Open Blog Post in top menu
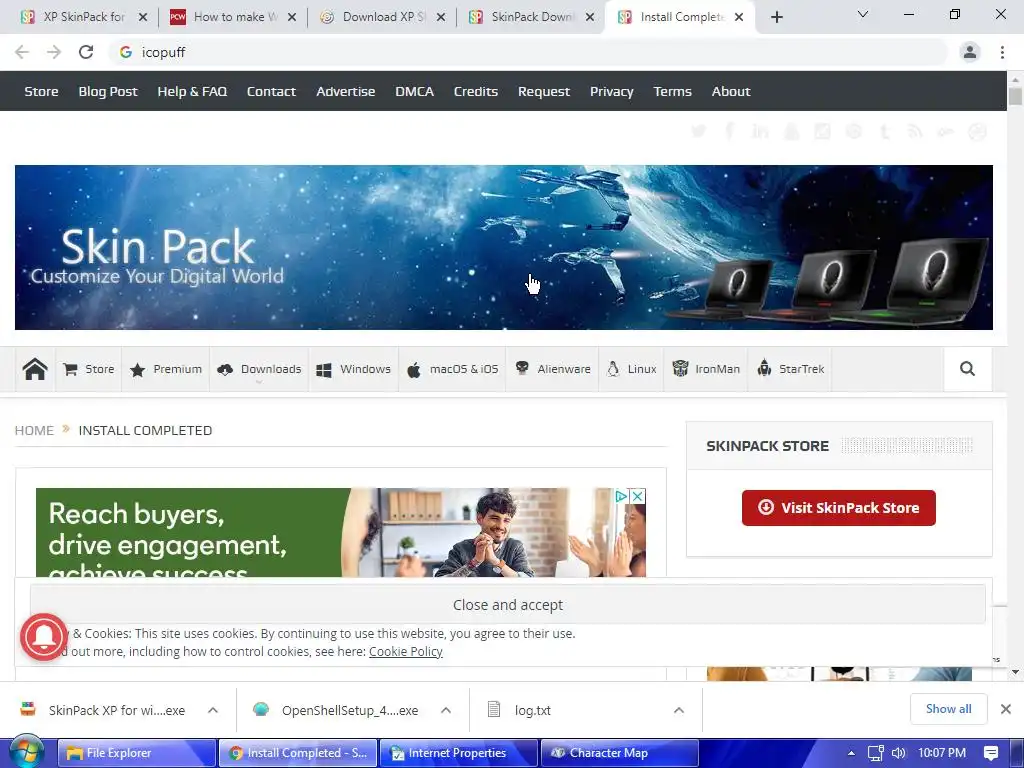 click(108, 91)
